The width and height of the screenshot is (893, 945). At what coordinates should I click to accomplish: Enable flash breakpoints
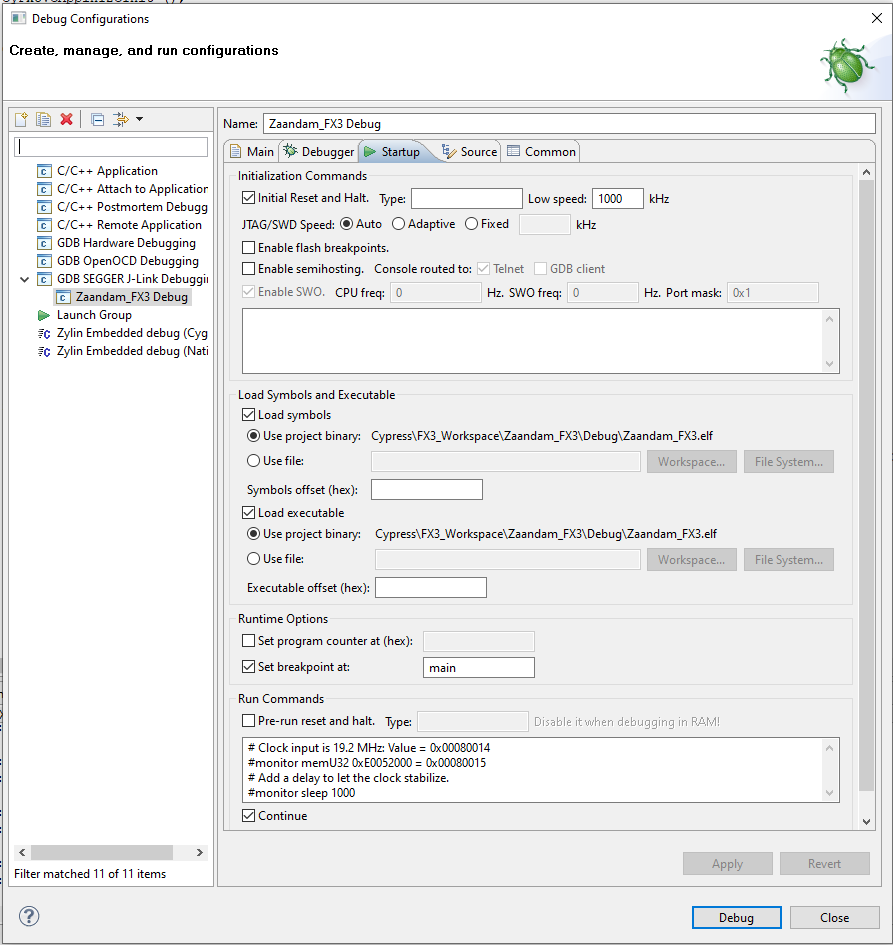[x=246, y=247]
